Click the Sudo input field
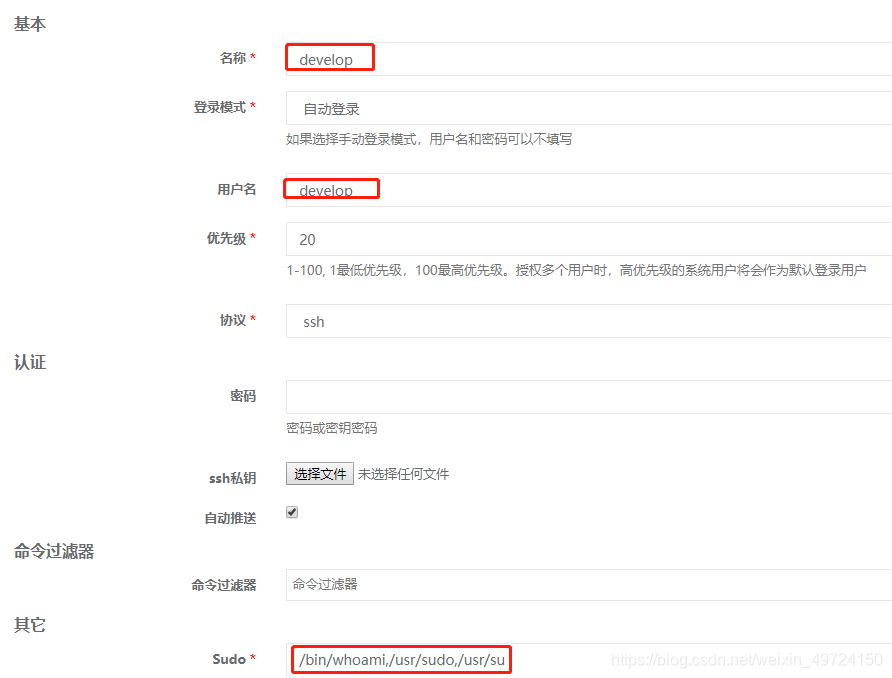This screenshot has height=678, width=892. tap(589, 660)
